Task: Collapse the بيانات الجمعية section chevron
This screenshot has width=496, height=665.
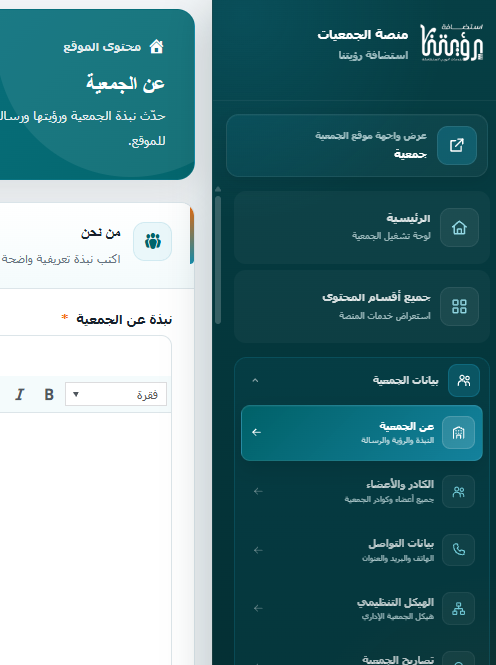Action: [x=255, y=380]
